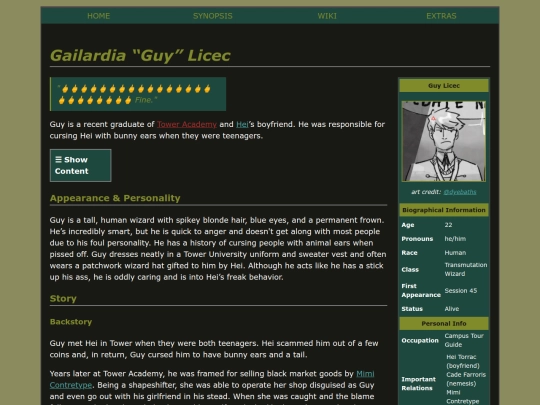Expand the Show Content table of contents
This screenshot has width=540, height=405.
pyautogui.click(x=81, y=165)
